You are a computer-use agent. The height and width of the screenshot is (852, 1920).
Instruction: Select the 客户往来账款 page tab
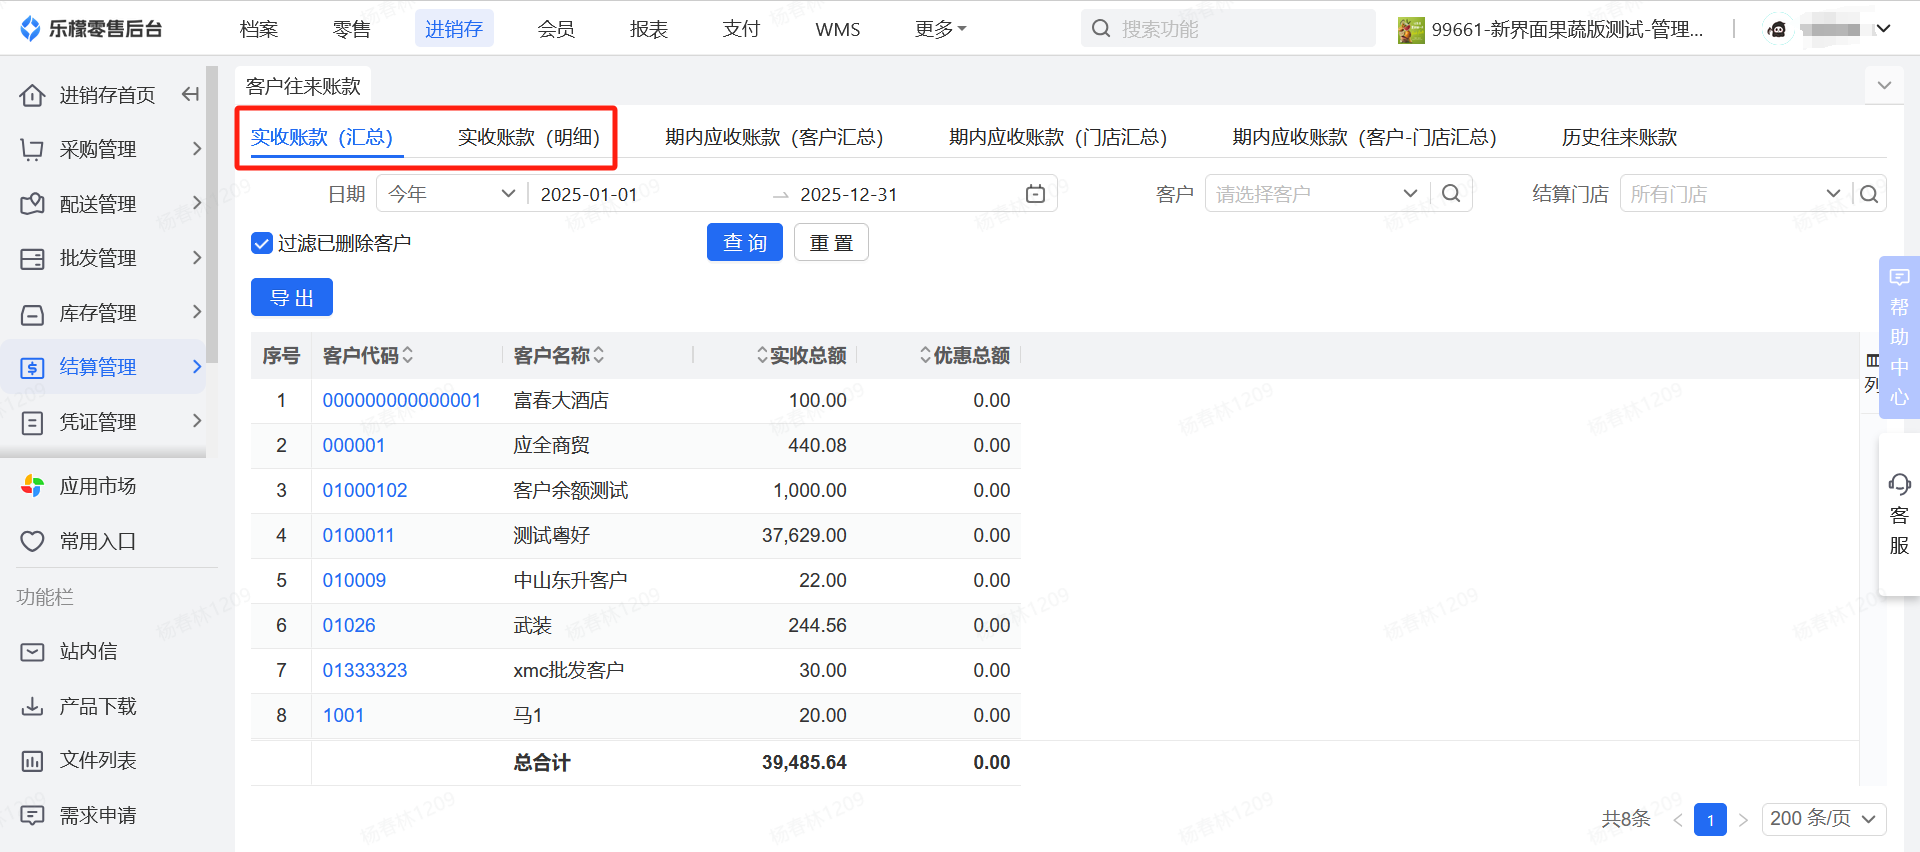(303, 86)
